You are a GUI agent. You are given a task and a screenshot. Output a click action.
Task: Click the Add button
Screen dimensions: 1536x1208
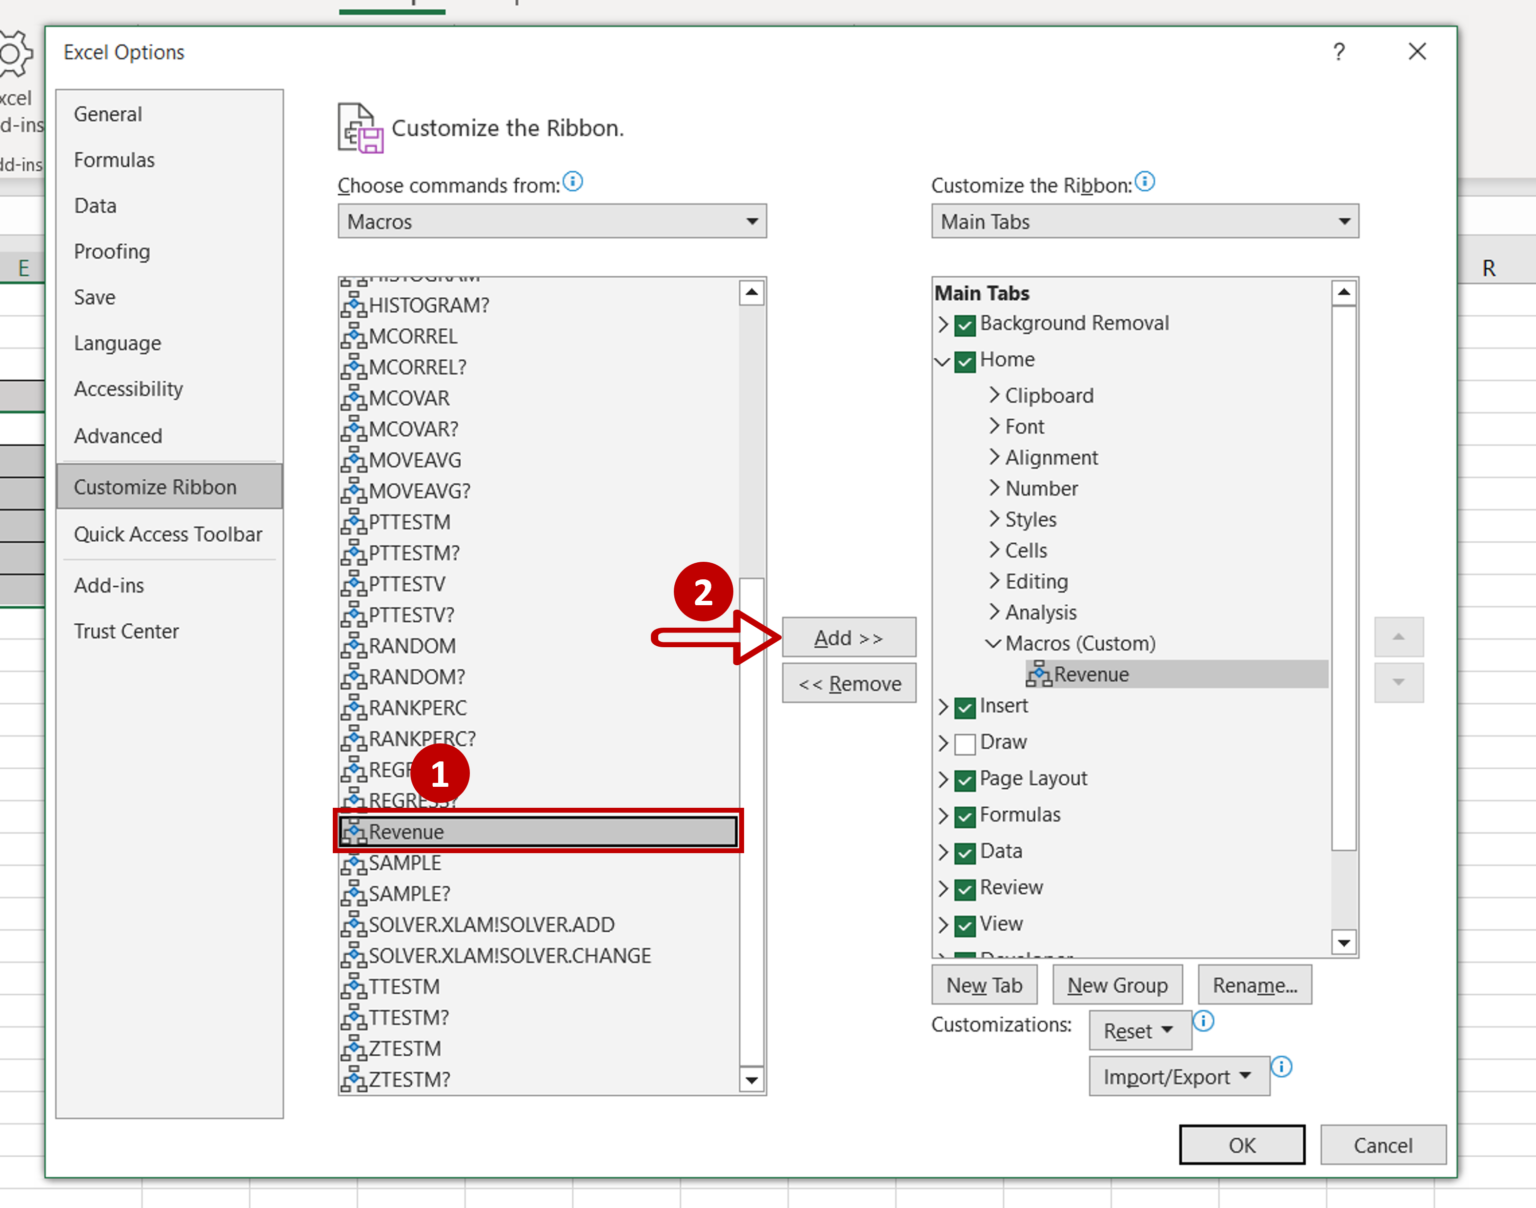pos(848,637)
